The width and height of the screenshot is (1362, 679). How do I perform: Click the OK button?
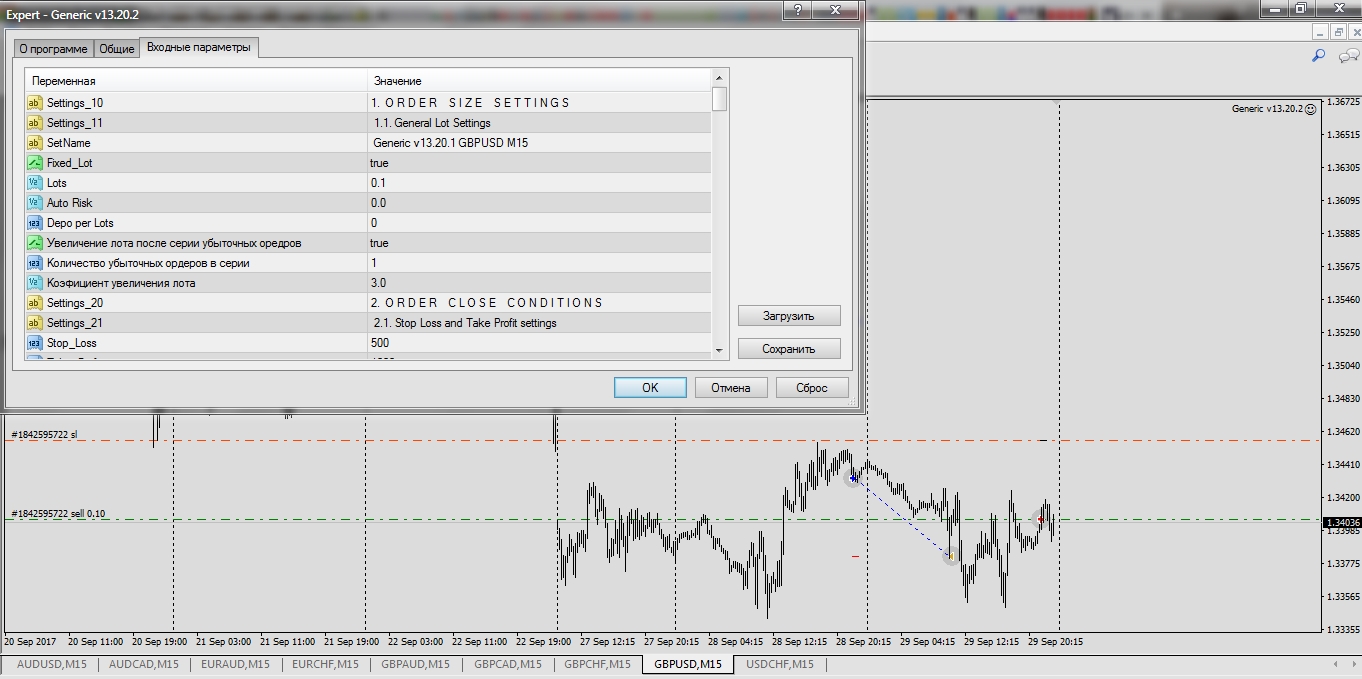[x=650, y=388]
